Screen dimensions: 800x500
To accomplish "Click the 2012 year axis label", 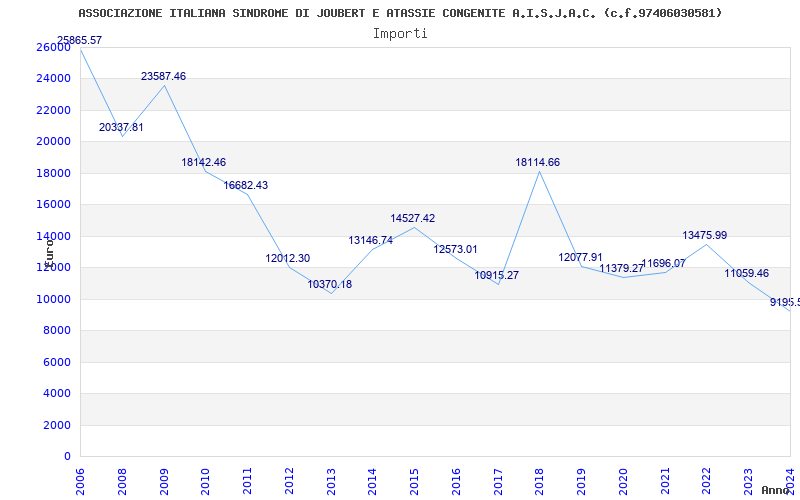I will [x=289, y=482].
